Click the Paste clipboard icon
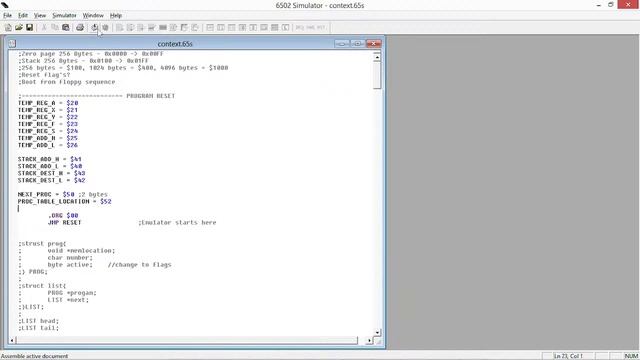Image resolution: width=640 pixels, height=360 pixels. tap(65, 27)
